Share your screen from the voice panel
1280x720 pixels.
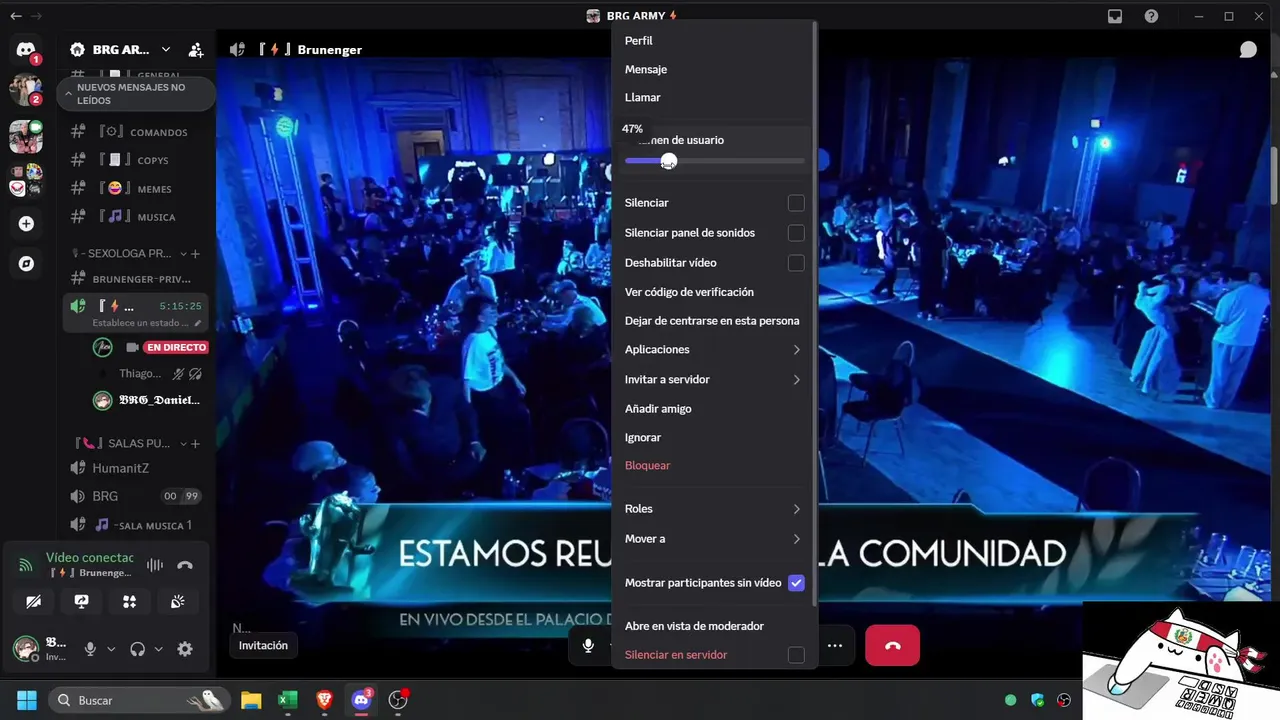(82, 602)
